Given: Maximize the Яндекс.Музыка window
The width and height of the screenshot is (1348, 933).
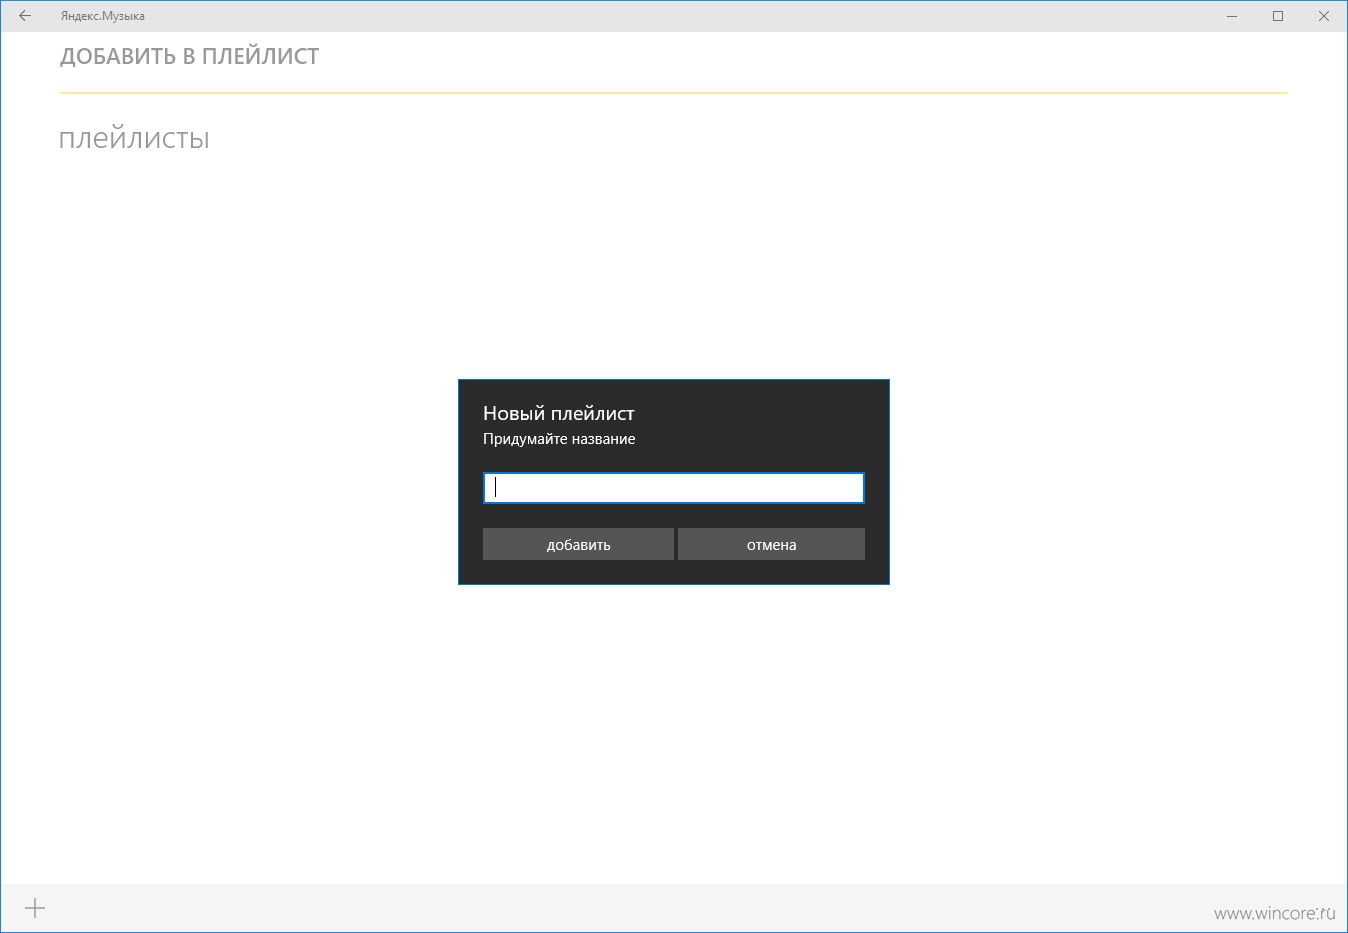Looking at the screenshot, I should (x=1278, y=16).
